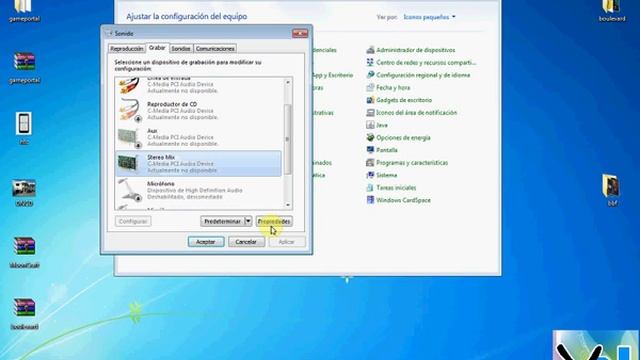The width and height of the screenshot is (640, 360).
Task: Switch to the Comunicaciones tab
Action: tap(215, 49)
